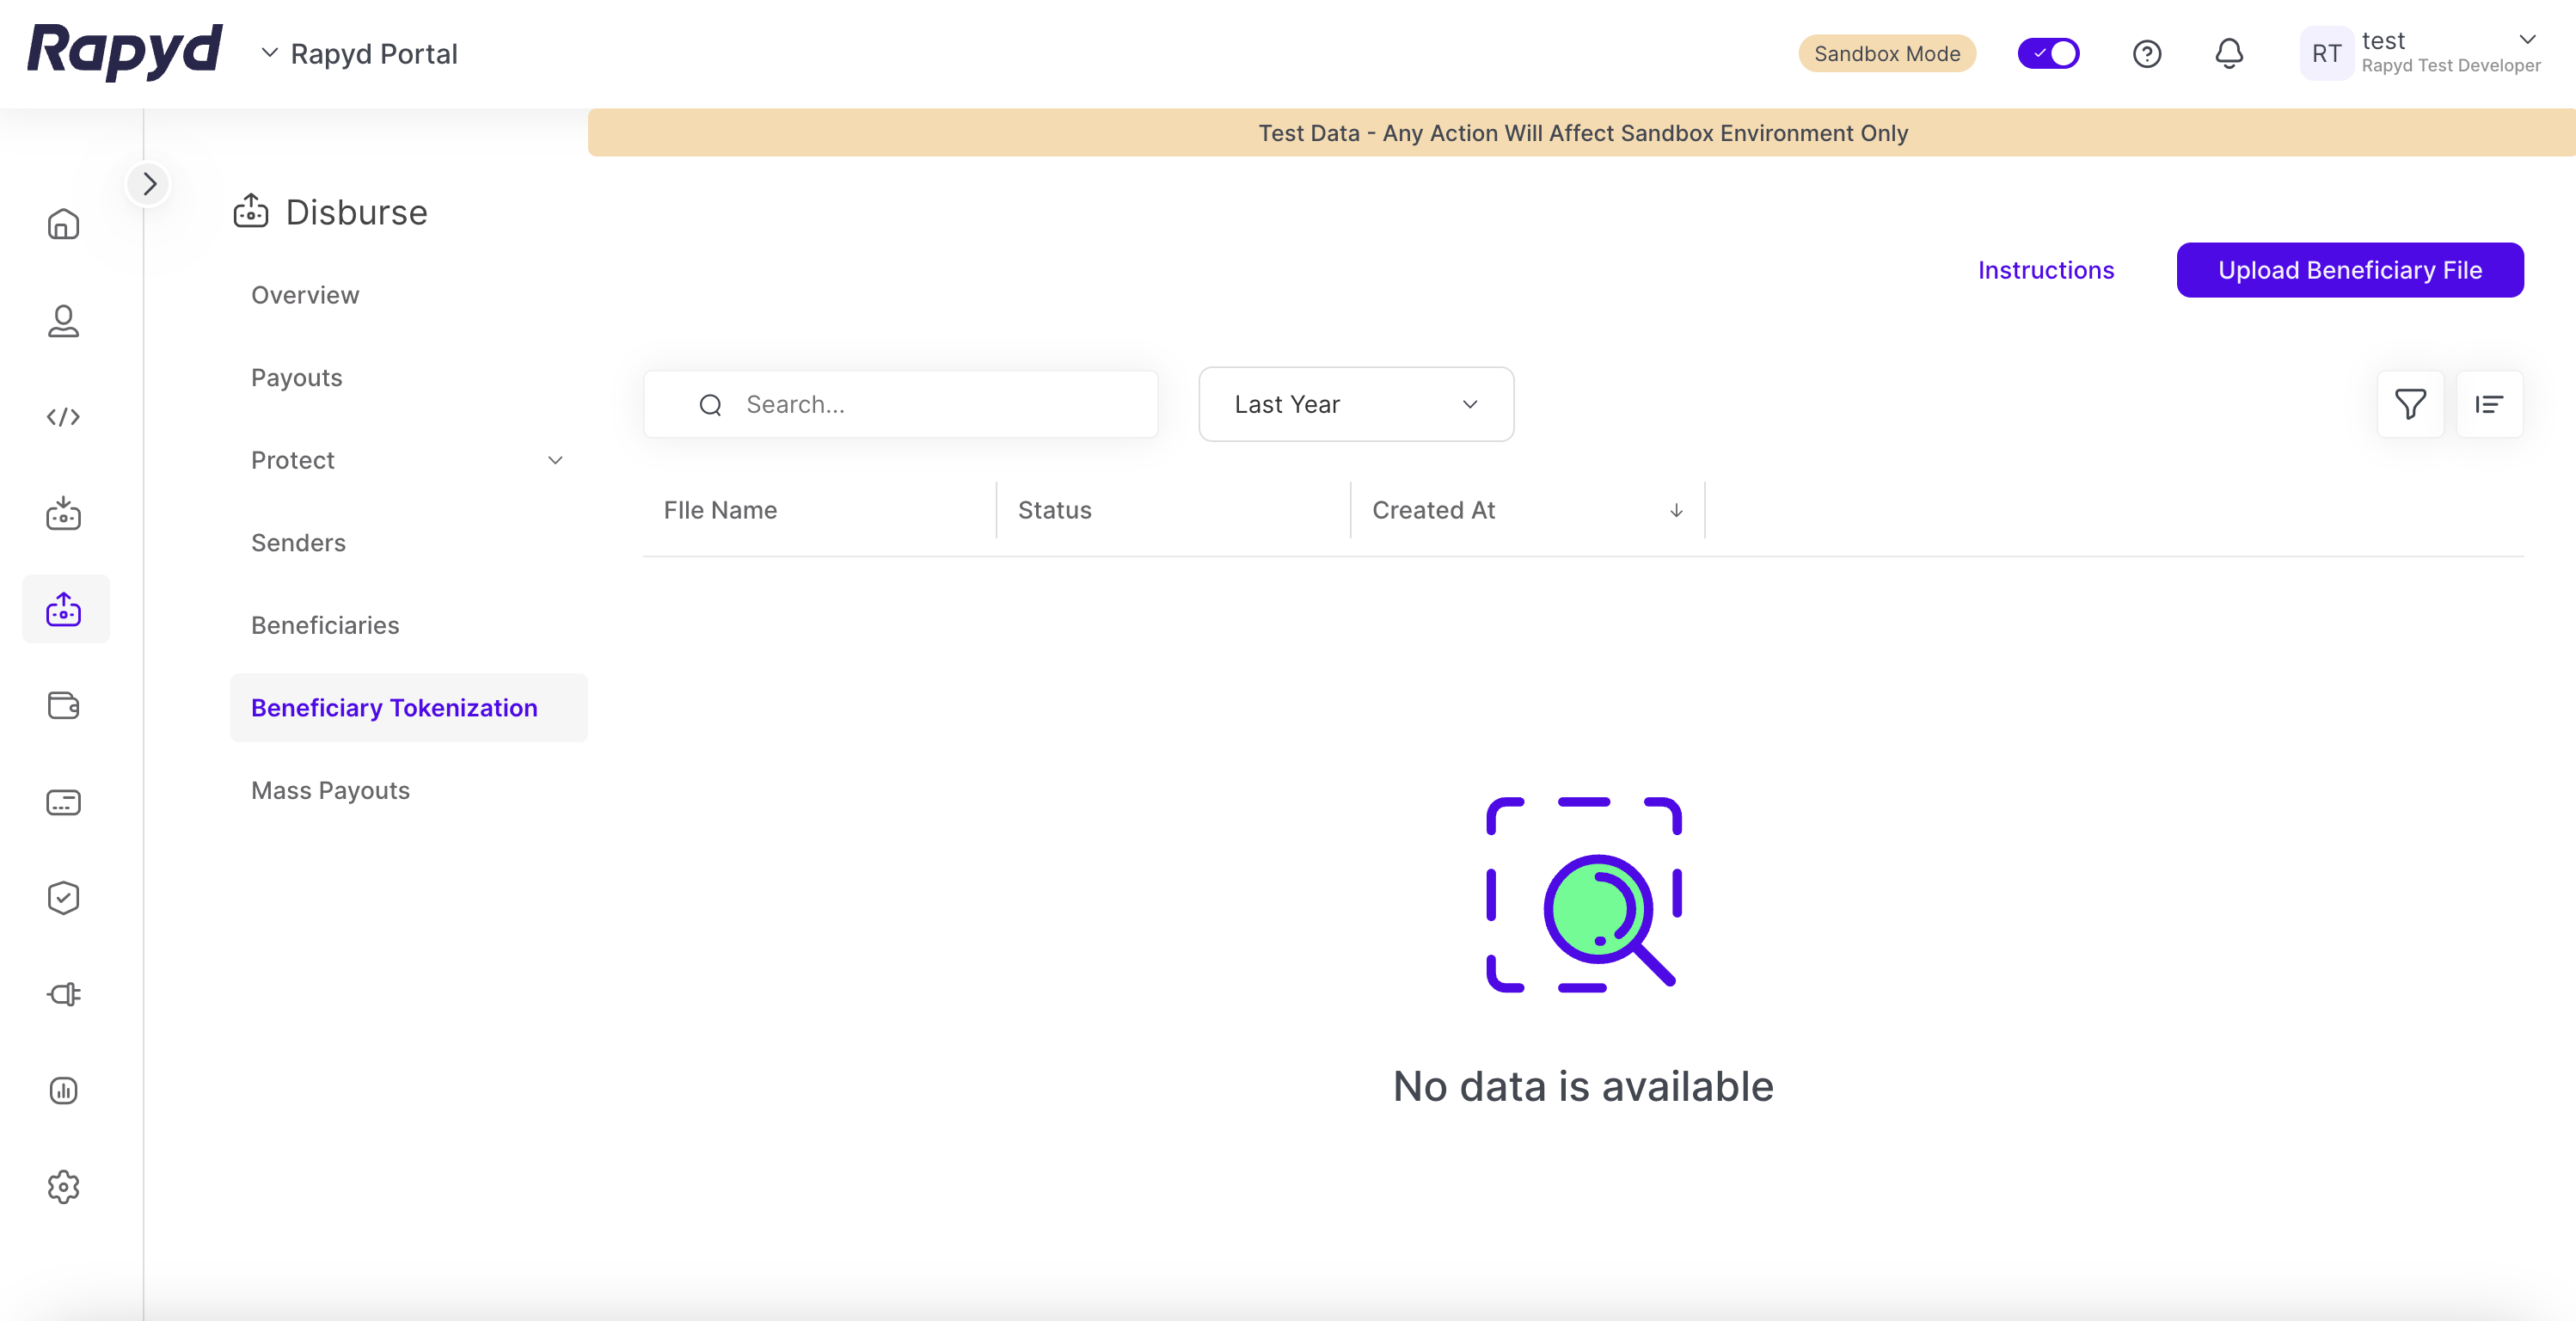
Task: Click the notifications bell icon
Action: pos(2229,53)
